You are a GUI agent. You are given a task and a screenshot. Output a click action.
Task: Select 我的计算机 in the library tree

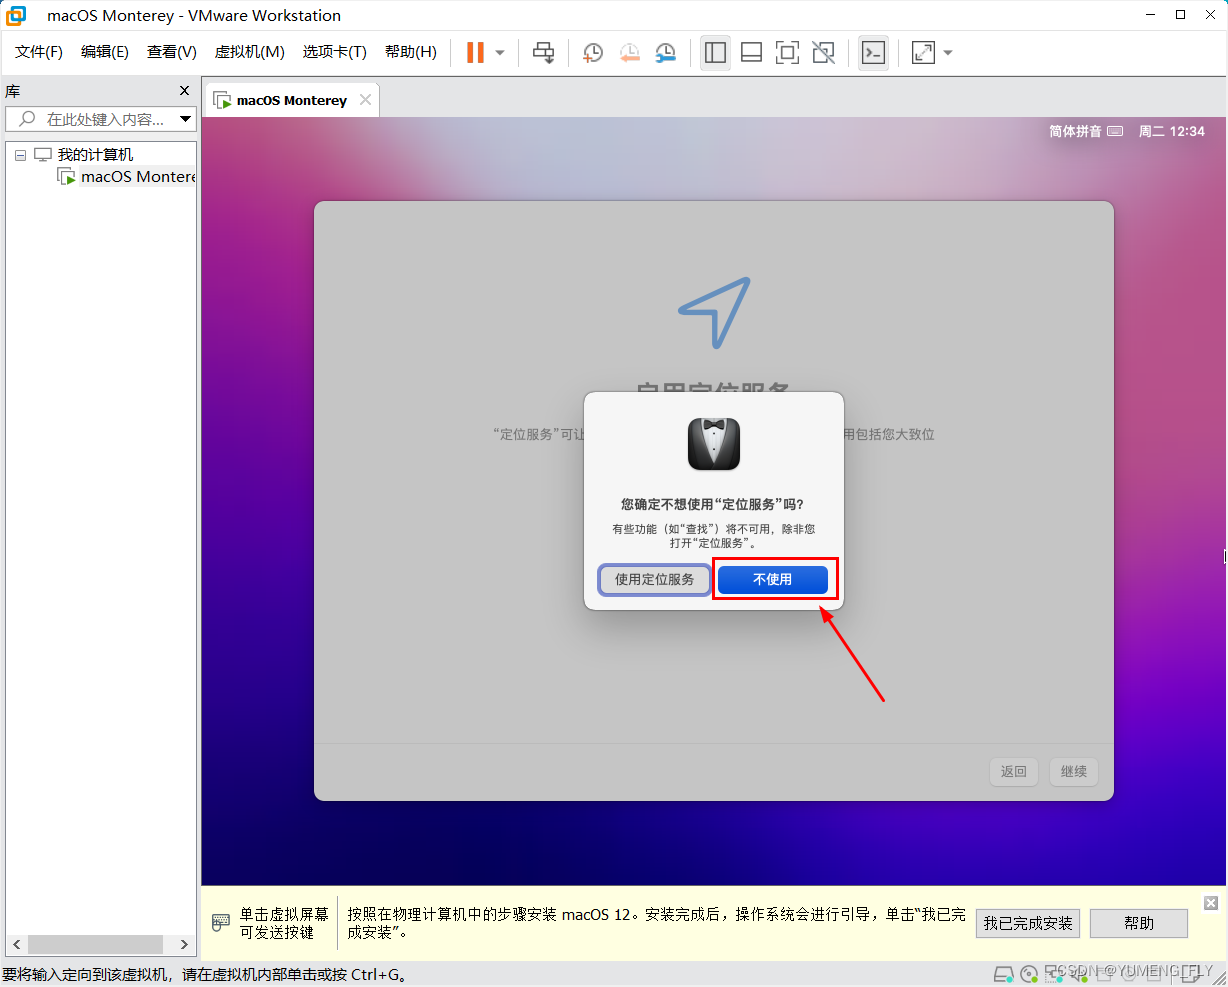[x=95, y=155]
